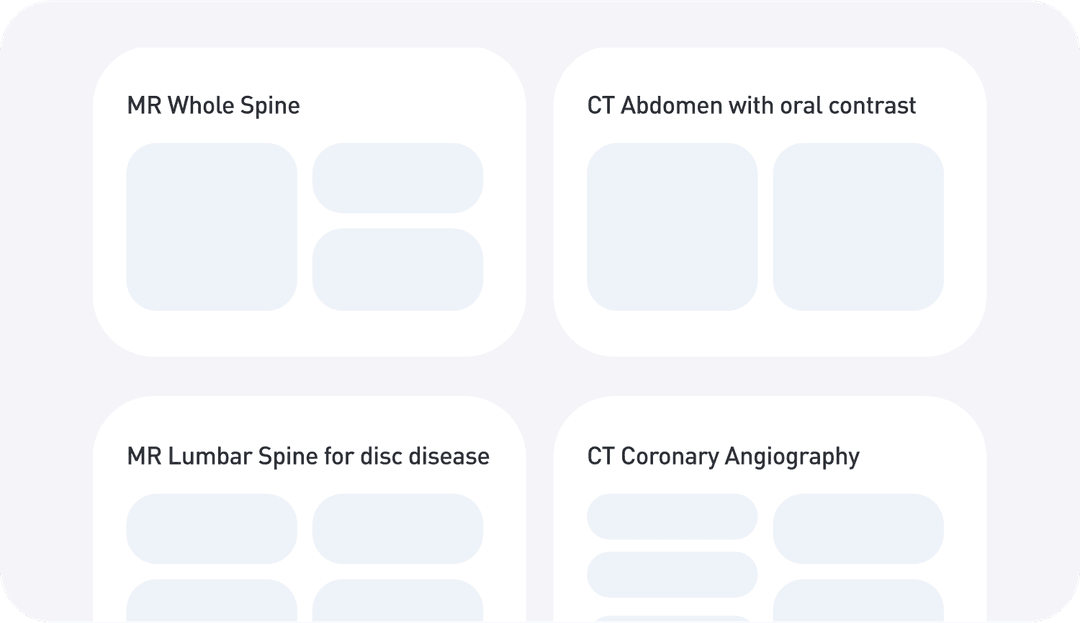Choose the third left-column thumbnail in CT Coronary Angiography
Image resolution: width=1080 pixels, height=623 pixels.
(x=672, y=618)
